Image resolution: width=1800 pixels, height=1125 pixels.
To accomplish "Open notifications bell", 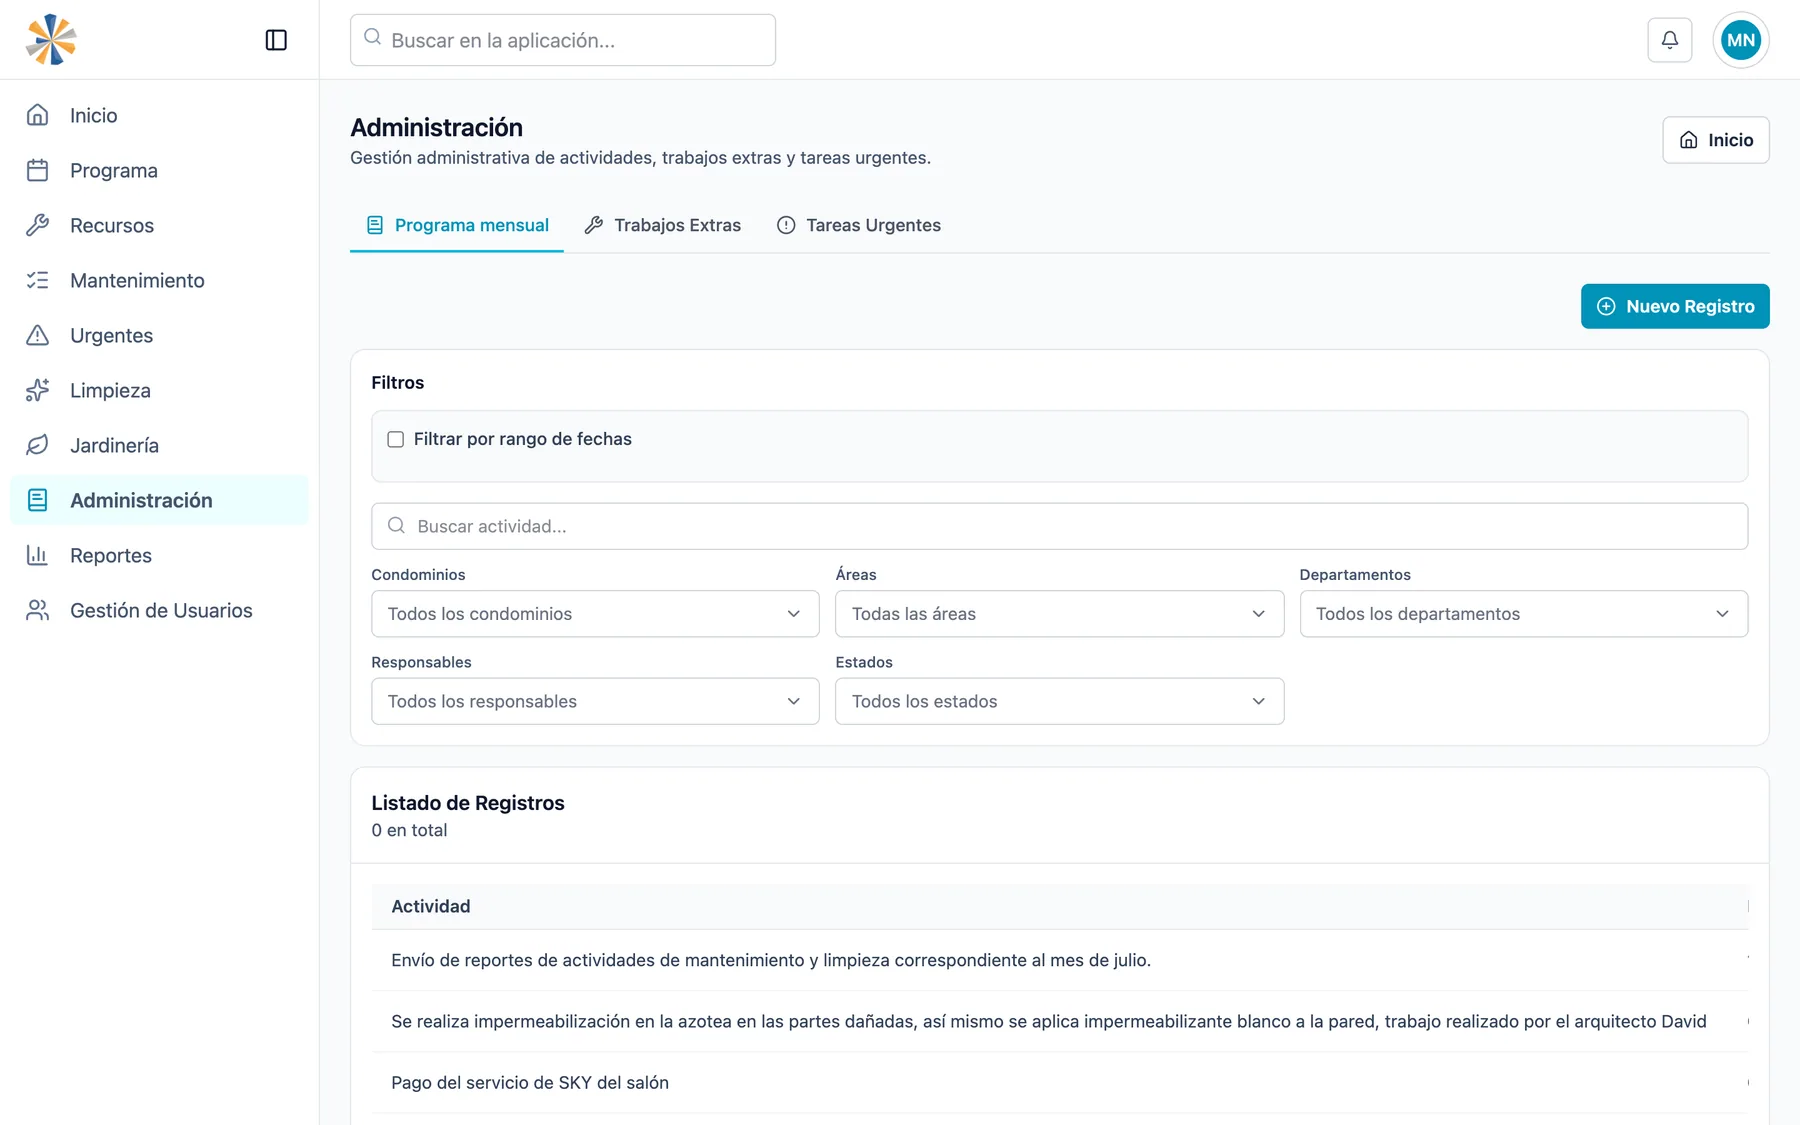I will (x=1670, y=40).
